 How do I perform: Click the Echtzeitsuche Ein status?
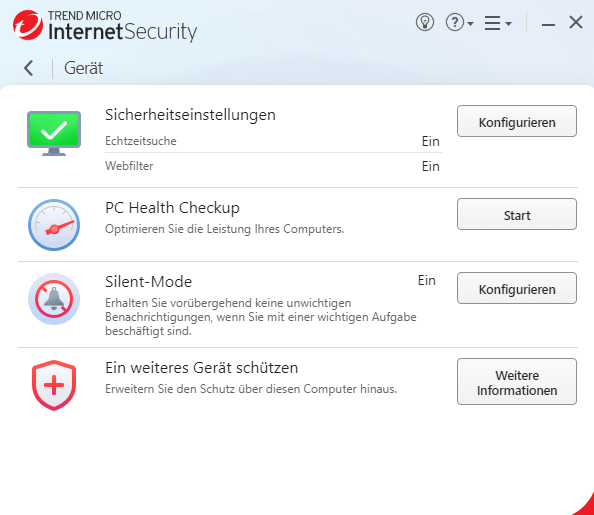pyautogui.click(x=431, y=141)
